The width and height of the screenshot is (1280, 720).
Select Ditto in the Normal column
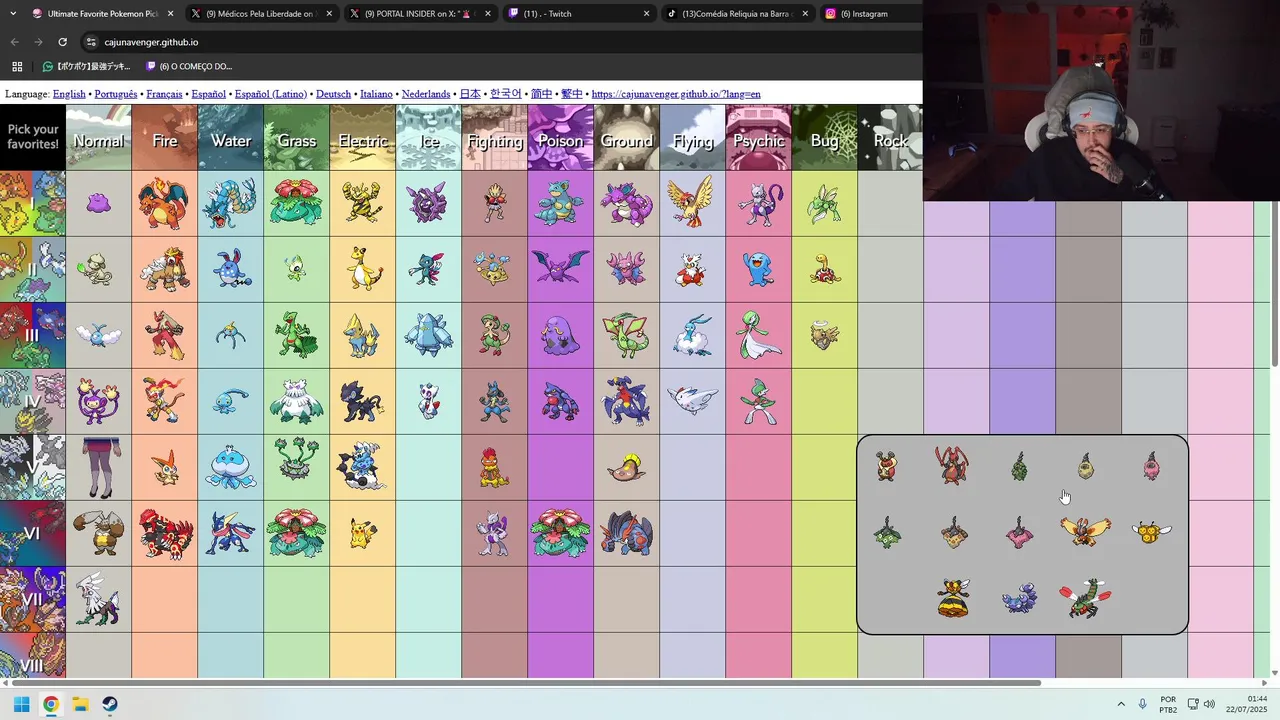(x=98, y=203)
